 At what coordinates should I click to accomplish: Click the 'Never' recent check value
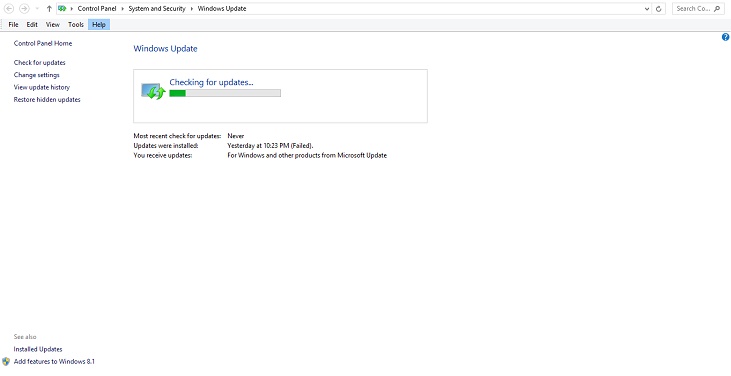click(x=236, y=136)
